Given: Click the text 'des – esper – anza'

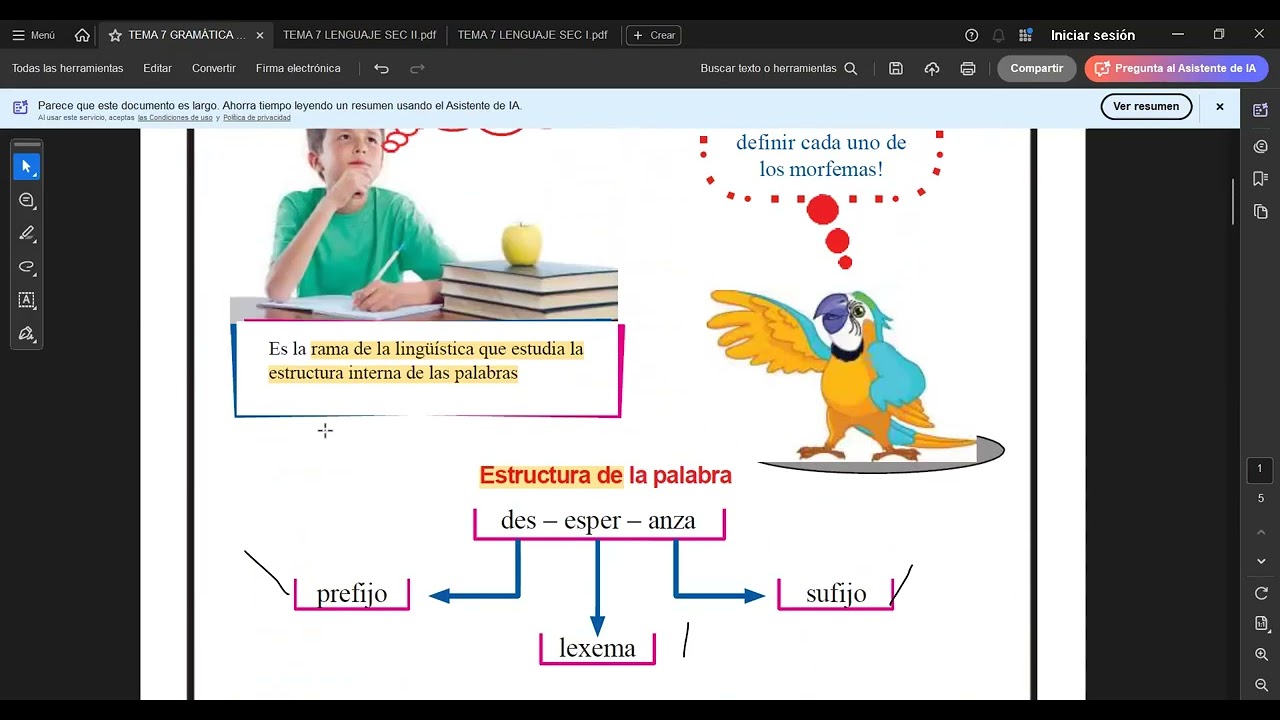Looking at the screenshot, I should (x=598, y=521).
